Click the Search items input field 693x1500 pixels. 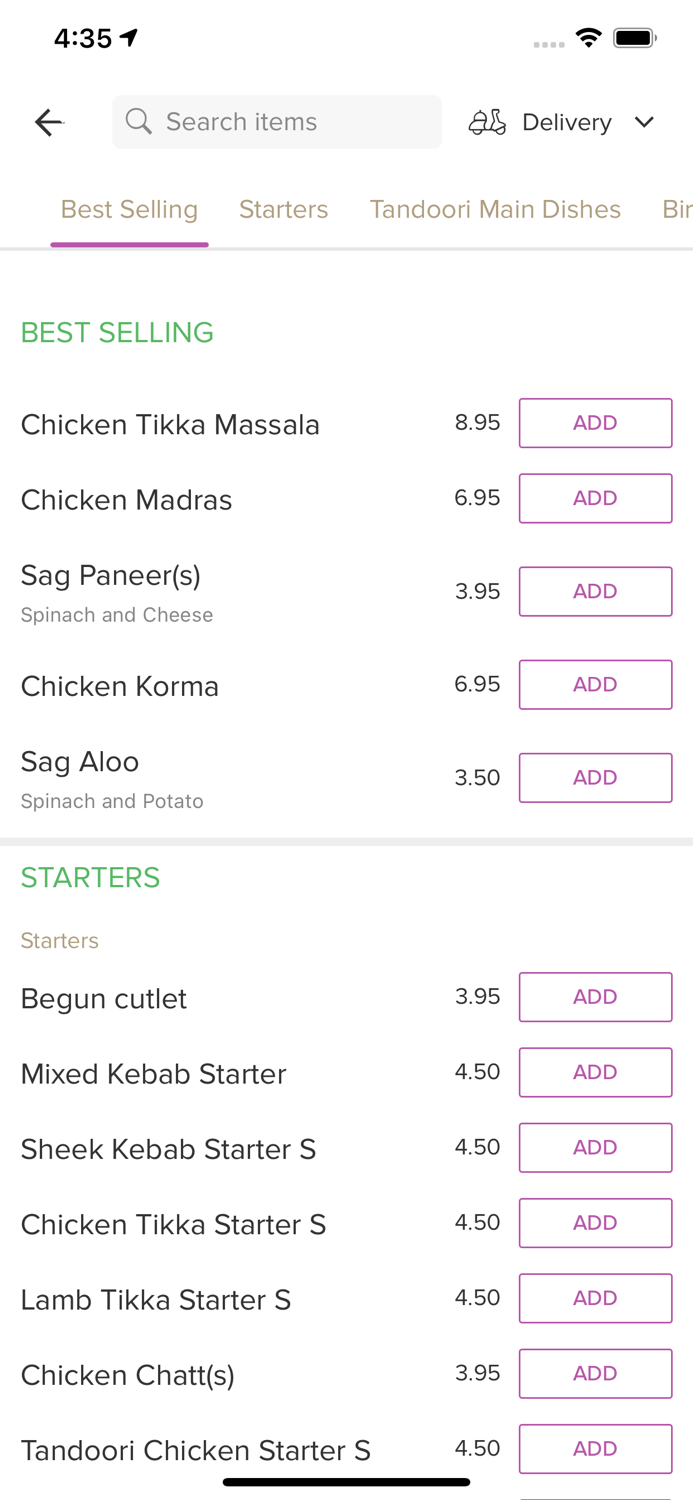[277, 121]
